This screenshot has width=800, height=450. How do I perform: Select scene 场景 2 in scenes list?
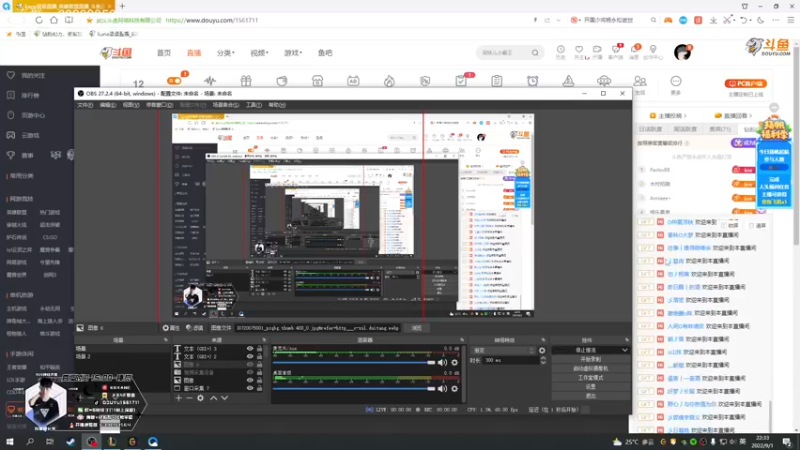[83, 357]
